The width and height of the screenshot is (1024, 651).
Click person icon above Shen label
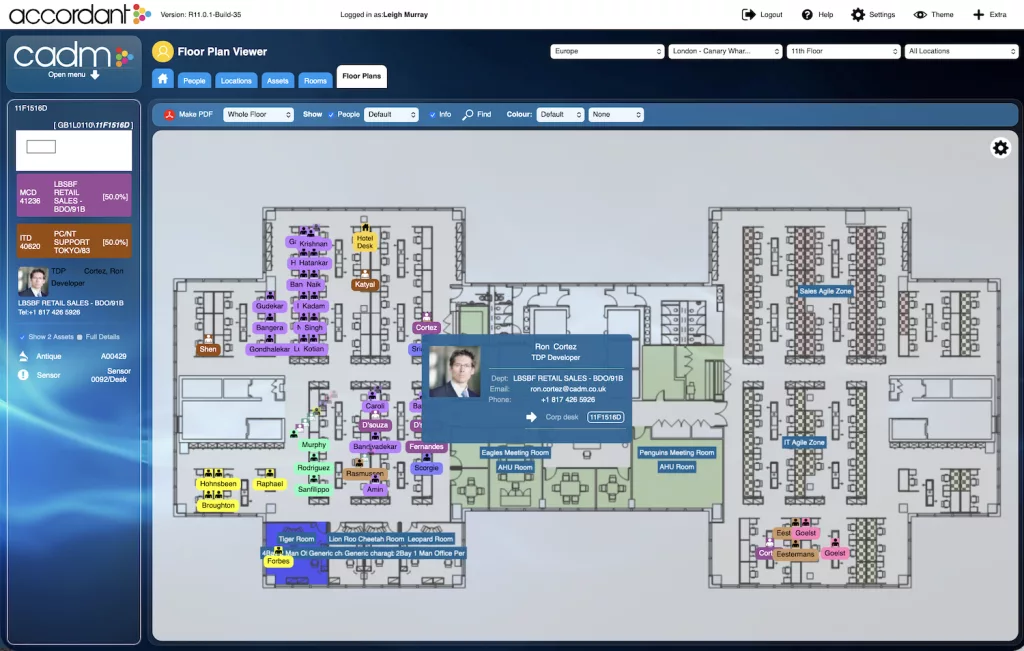208,339
